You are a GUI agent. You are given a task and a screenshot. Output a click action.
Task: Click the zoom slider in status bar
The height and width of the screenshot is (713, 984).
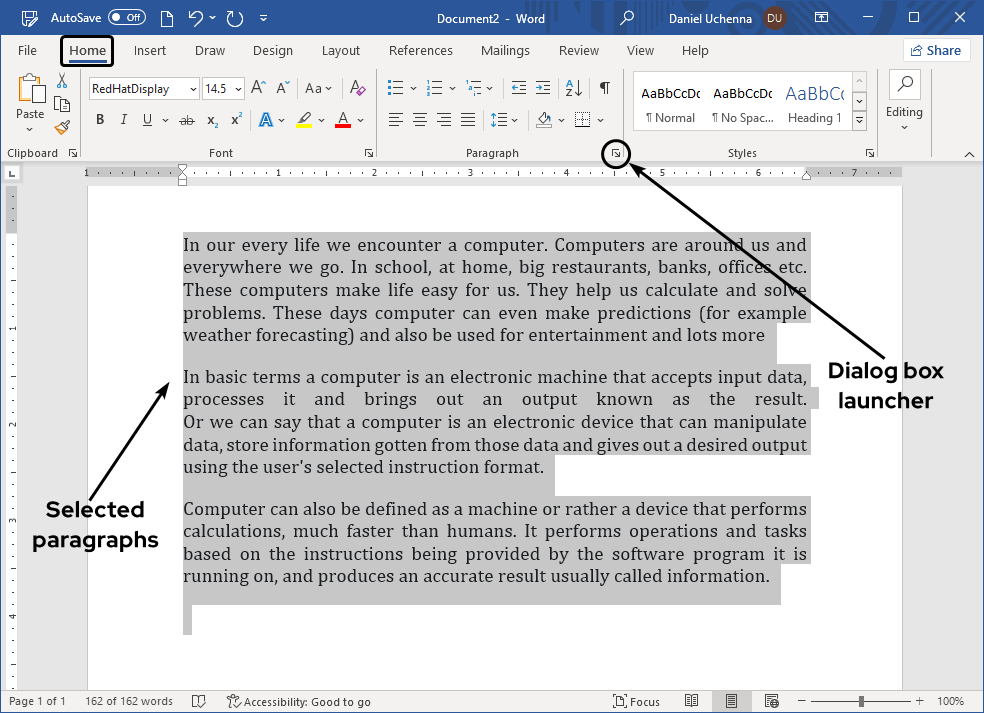click(x=861, y=701)
